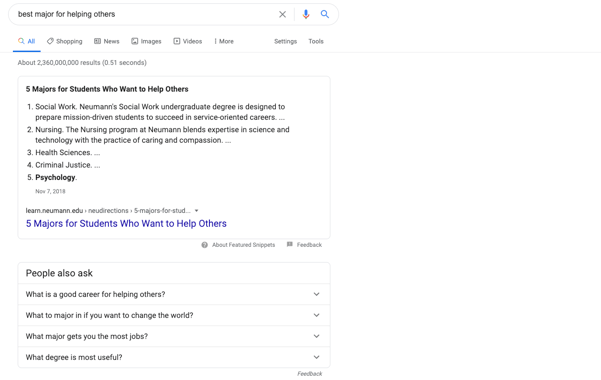The width and height of the screenshot is (601, 380).
Task: Click the Feedback flag icon under snippet
Action: point(290,244)
